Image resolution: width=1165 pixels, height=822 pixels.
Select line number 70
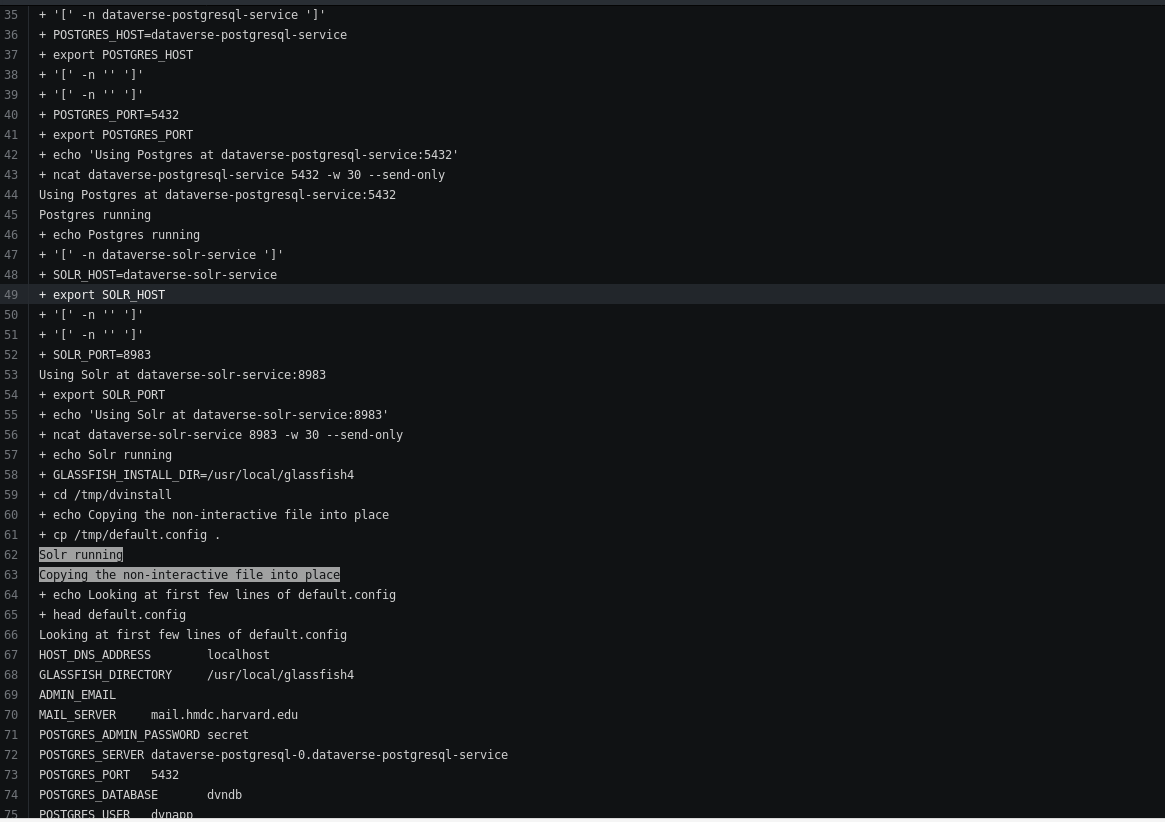tap(10, 716)
